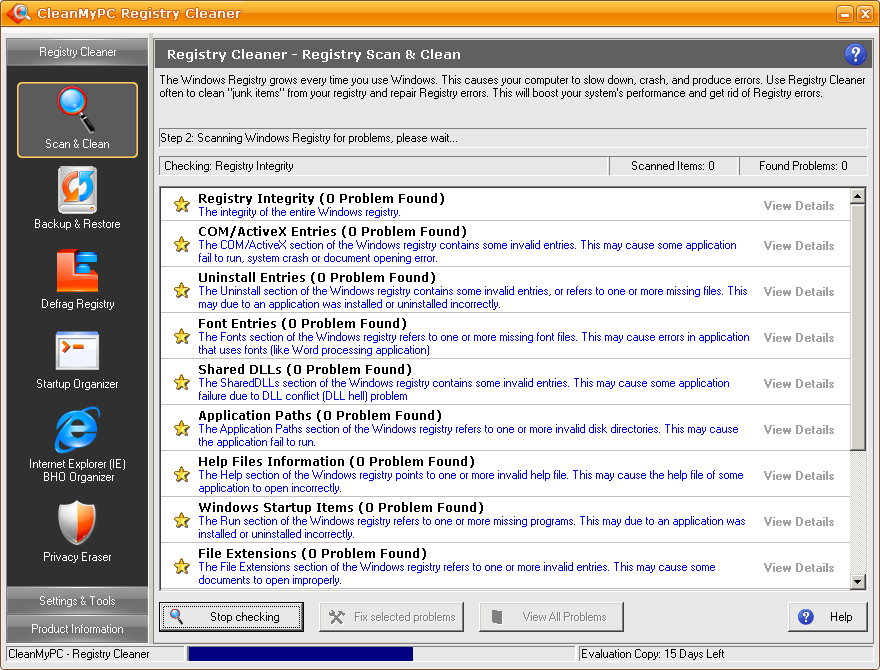Screen dimensions: 880x670
Task: Click the star beside Registry Integrity
Action: tap(181, 205)
